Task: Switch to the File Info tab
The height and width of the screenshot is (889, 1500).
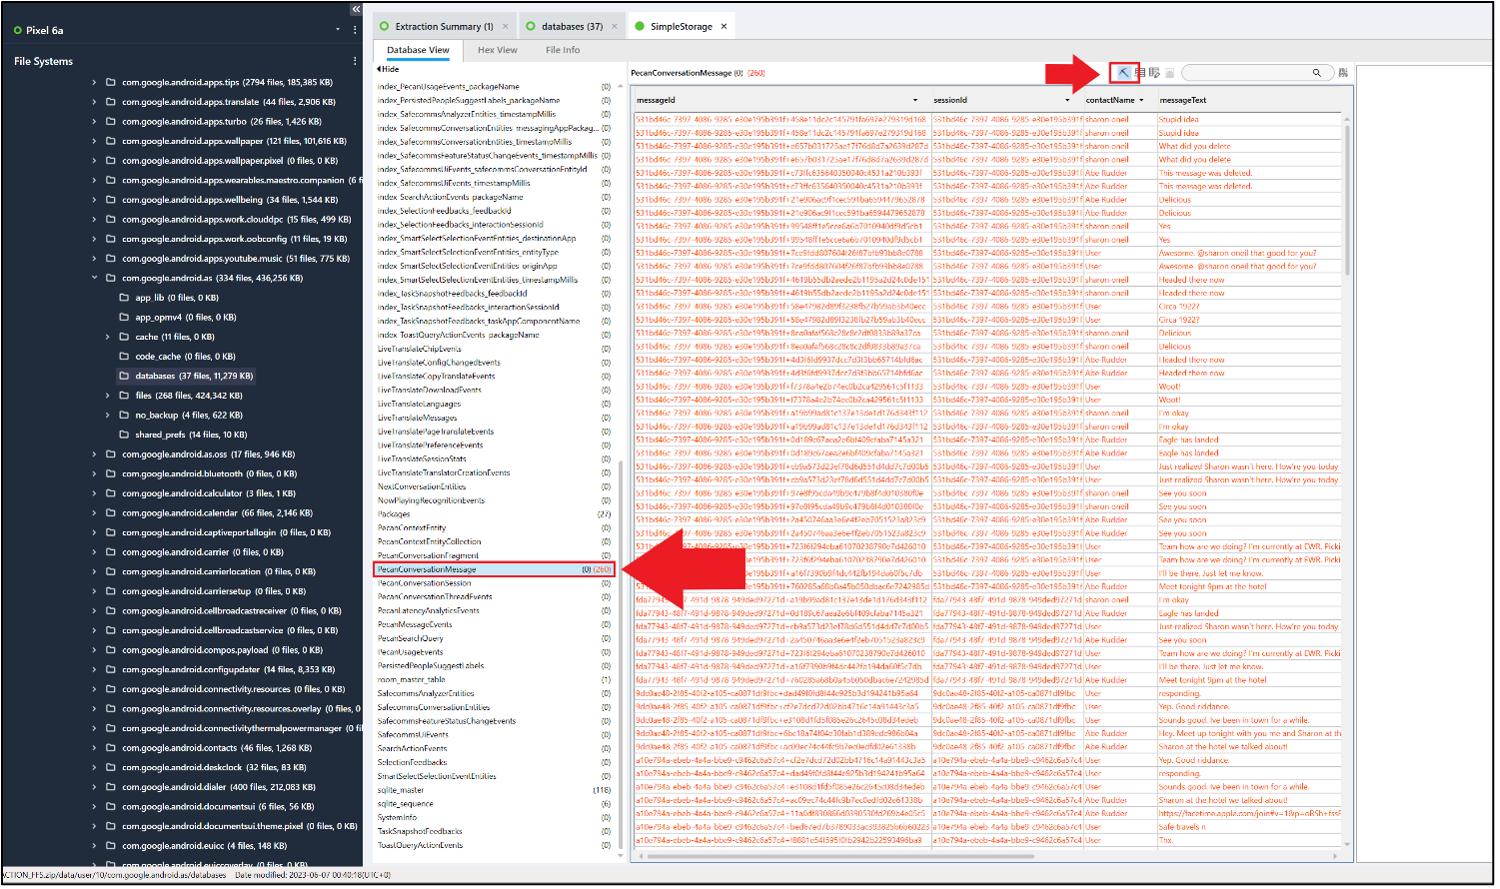Action: [562, 50]
